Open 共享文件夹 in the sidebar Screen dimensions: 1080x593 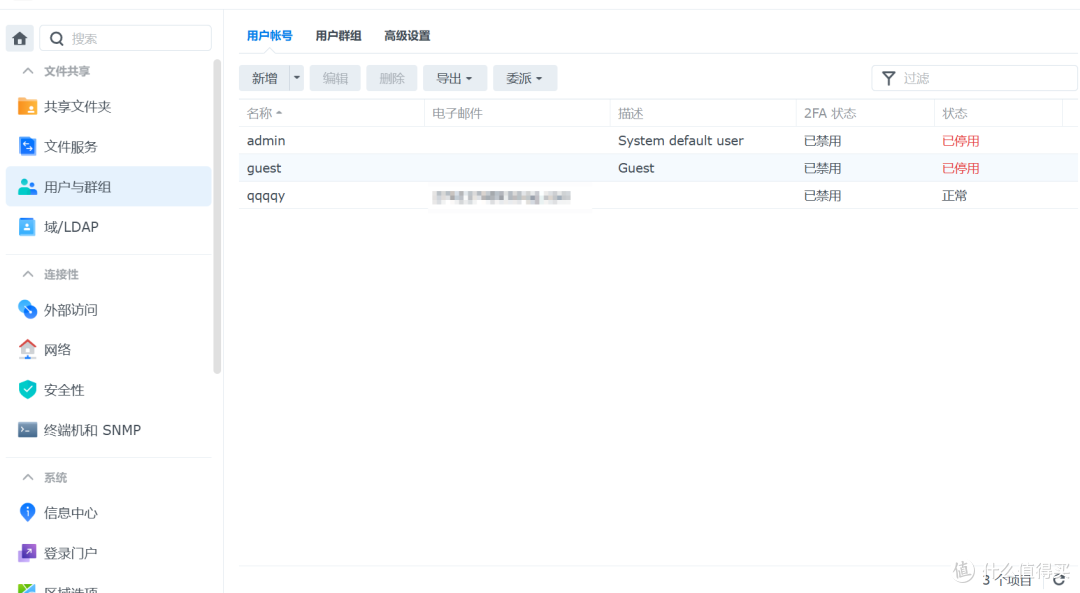tap(109, 106)
